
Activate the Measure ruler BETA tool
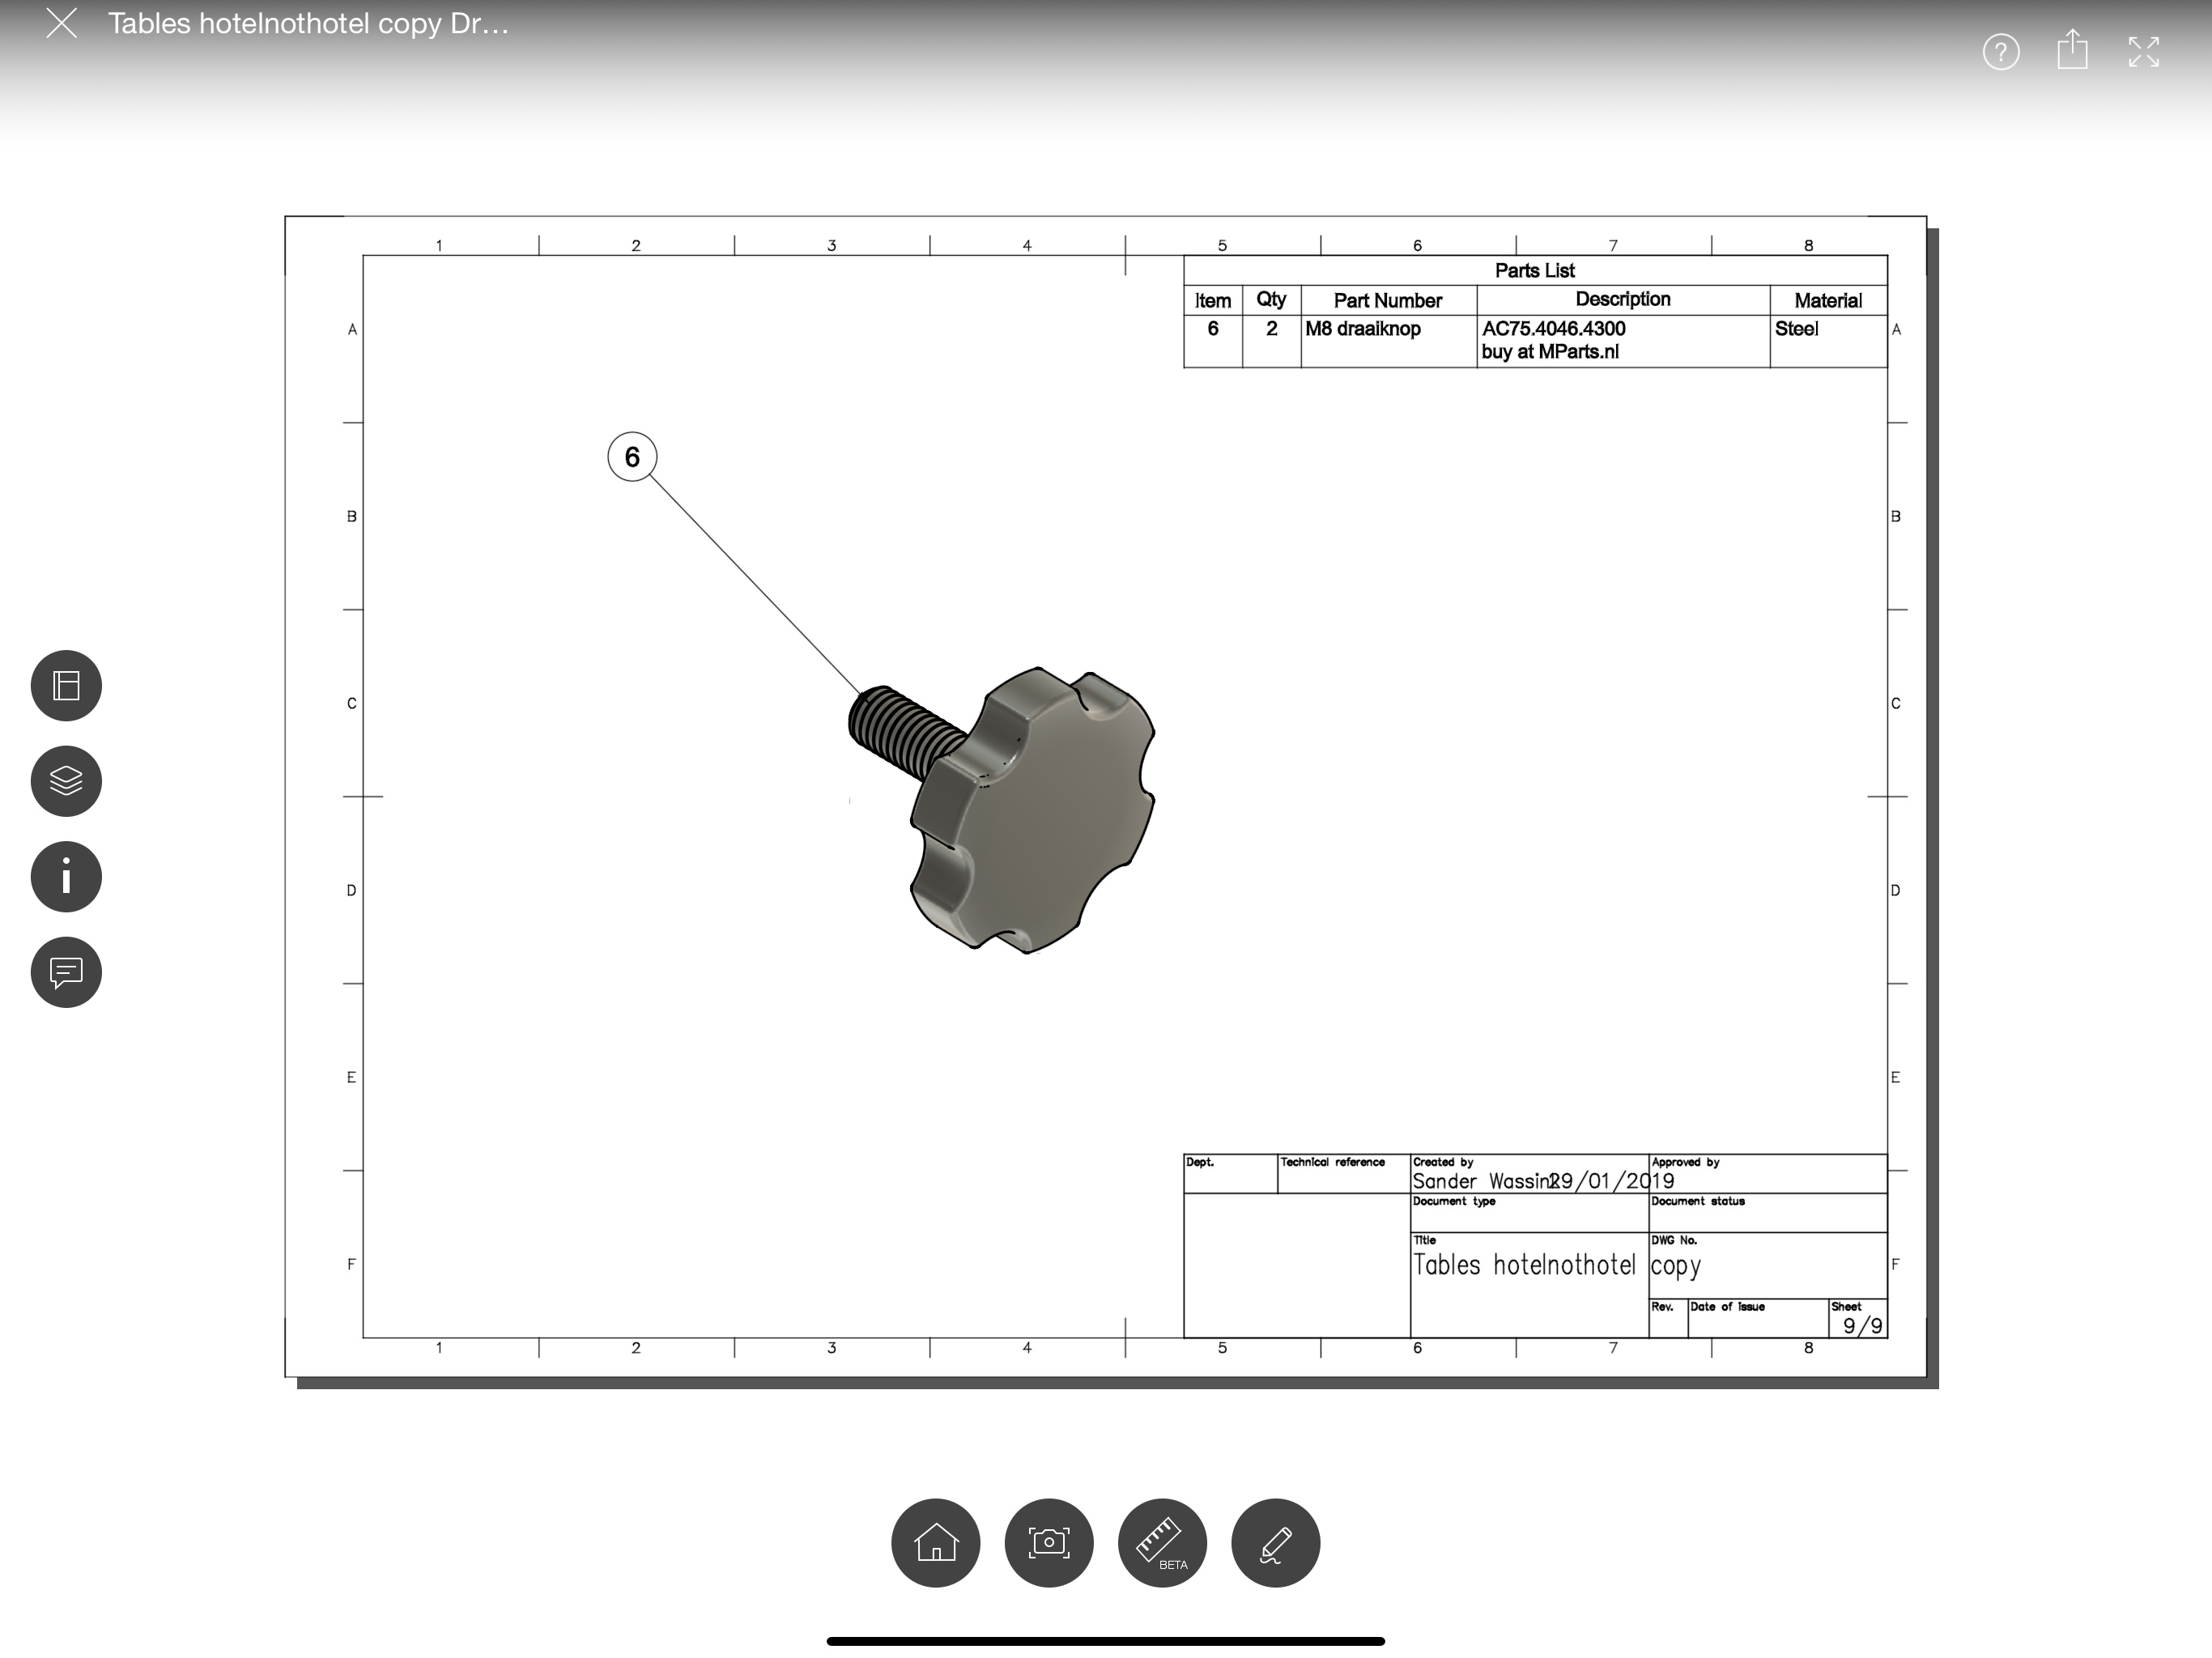pyautogui.click(x=1162, y=1542)
